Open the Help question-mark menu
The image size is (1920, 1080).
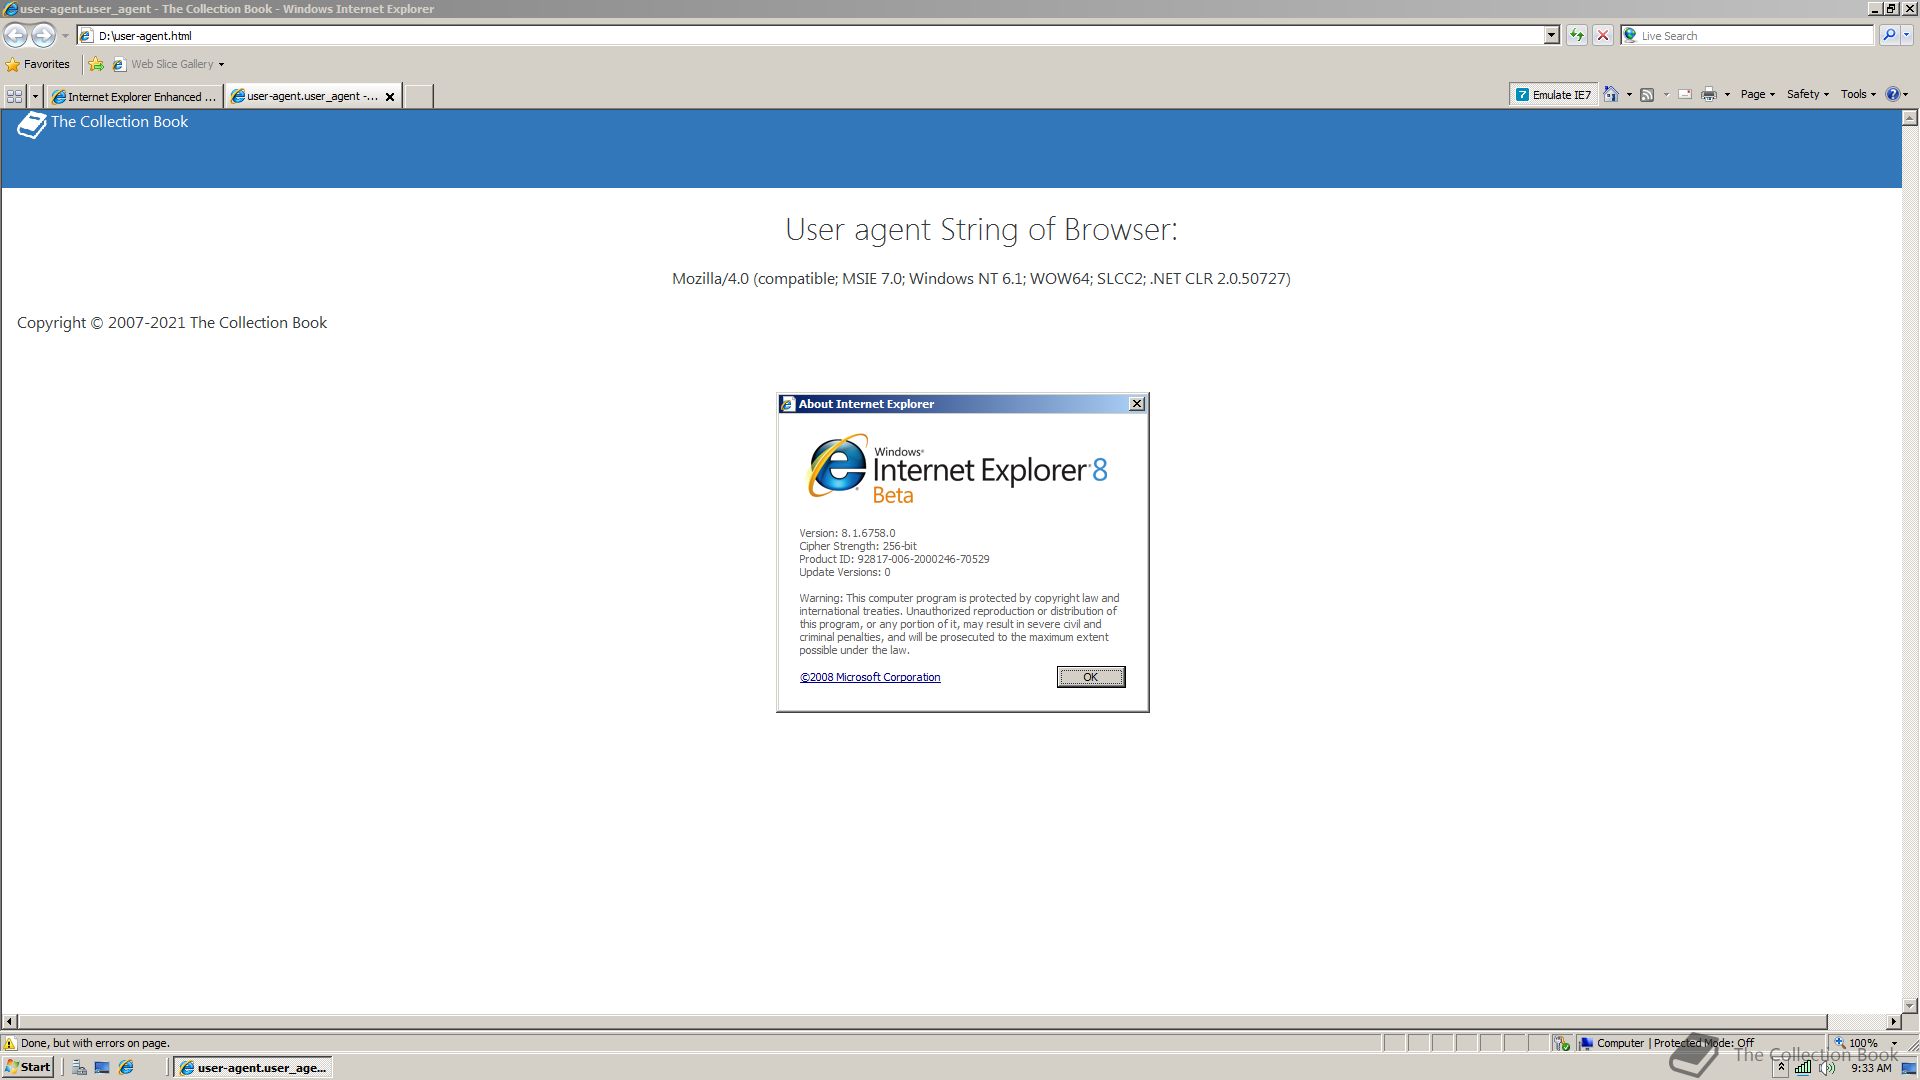(x=1896, y=94)
